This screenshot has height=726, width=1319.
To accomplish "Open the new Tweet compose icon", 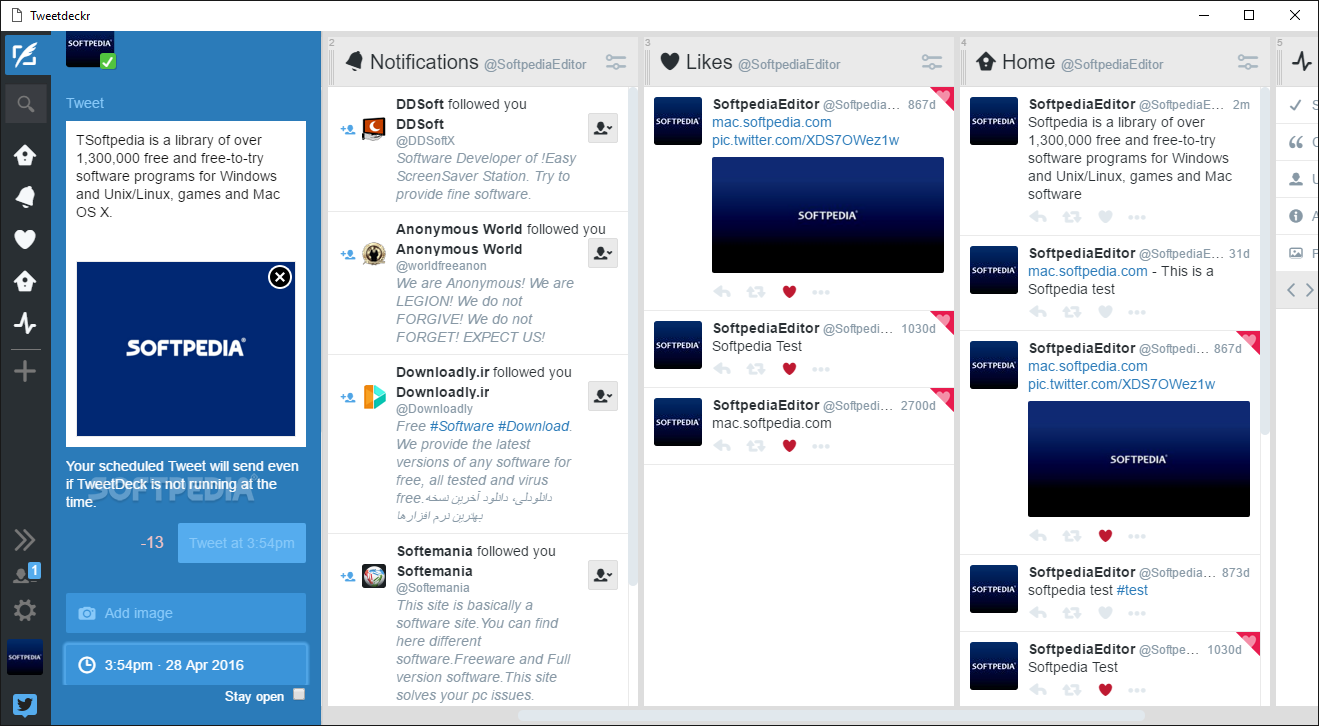I will [25, 55].
